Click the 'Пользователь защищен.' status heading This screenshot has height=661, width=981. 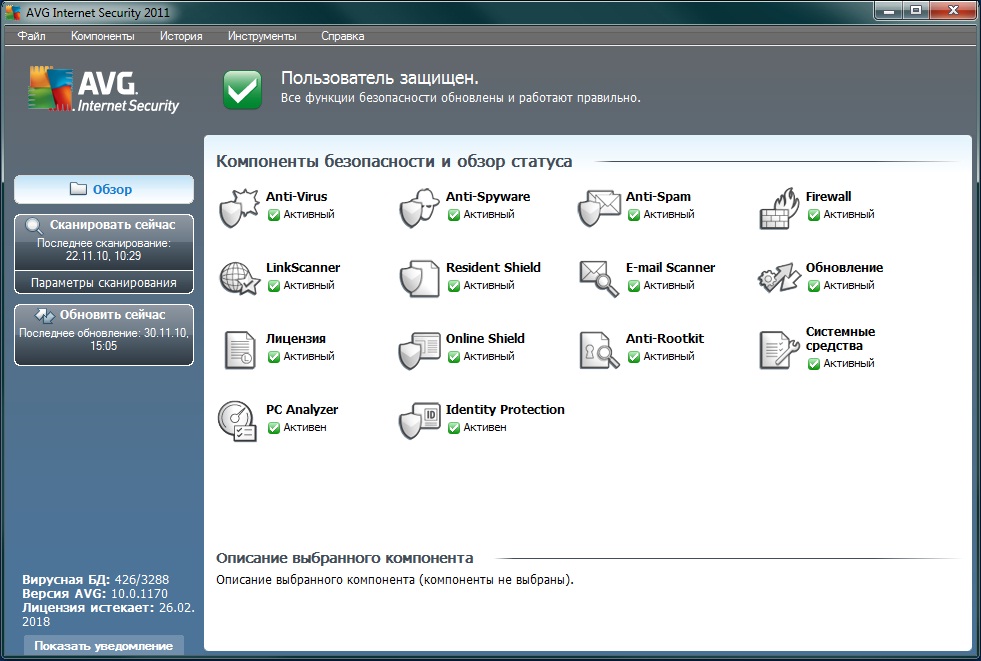(x=380, y=78)
